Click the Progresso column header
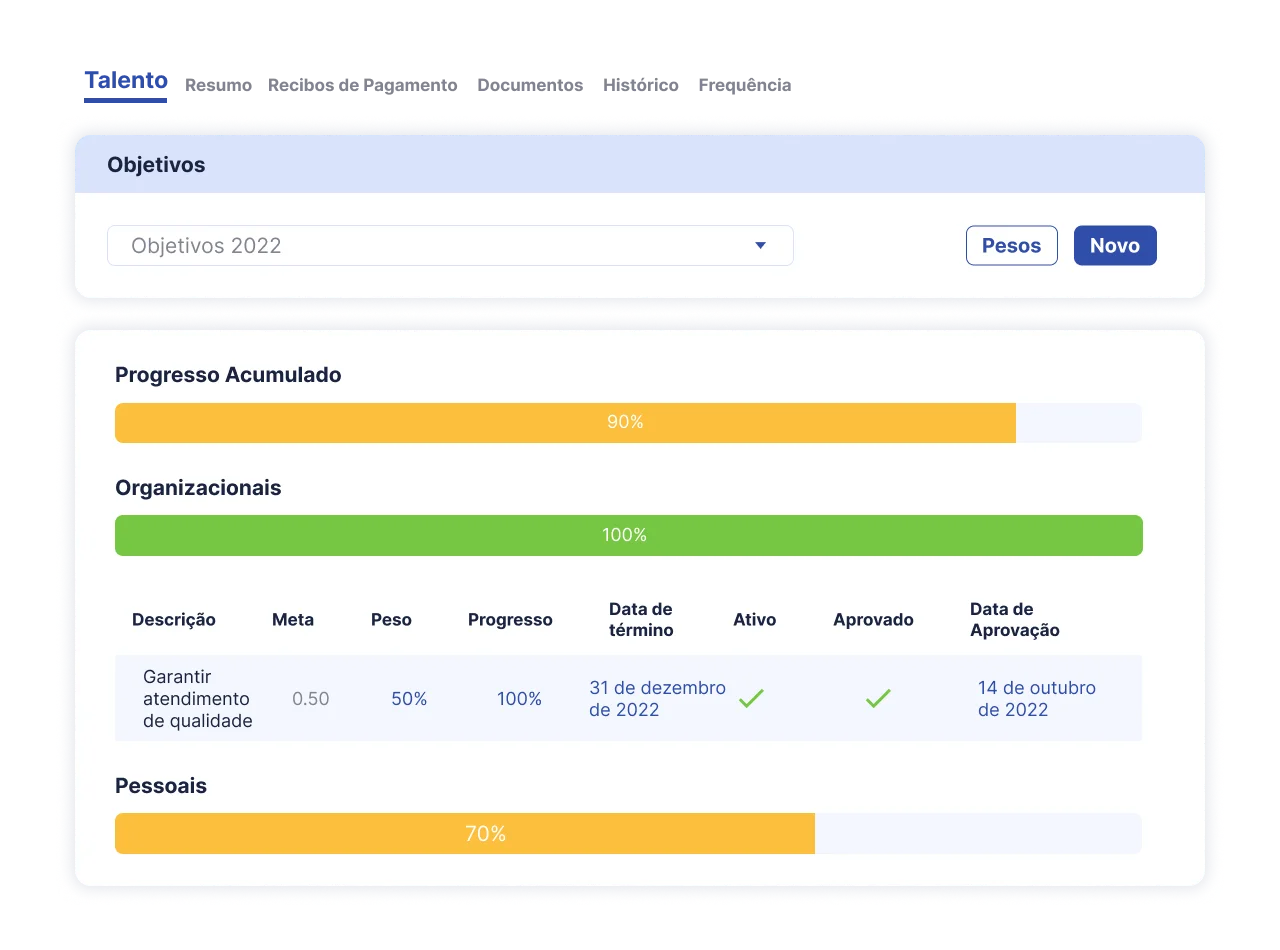The height and width of the screenshot is (950, 1280). pyautogui.click(x=510, y=620)
